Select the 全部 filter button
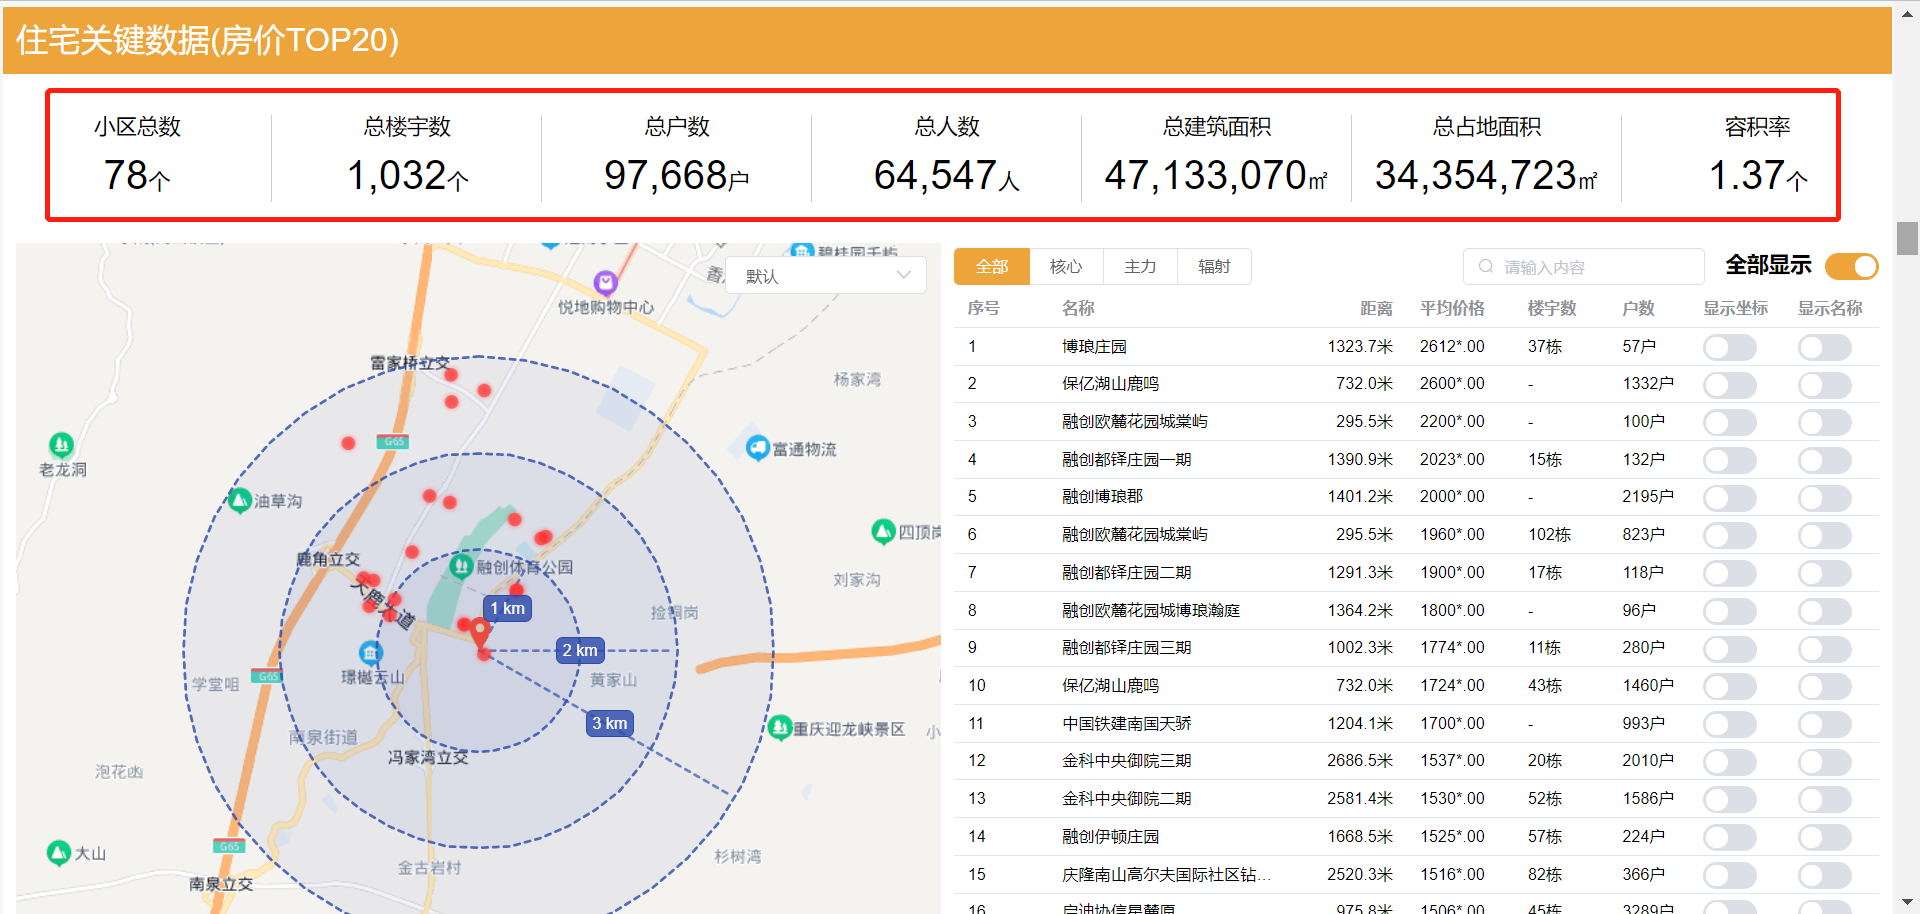 (x=992, y=267)
